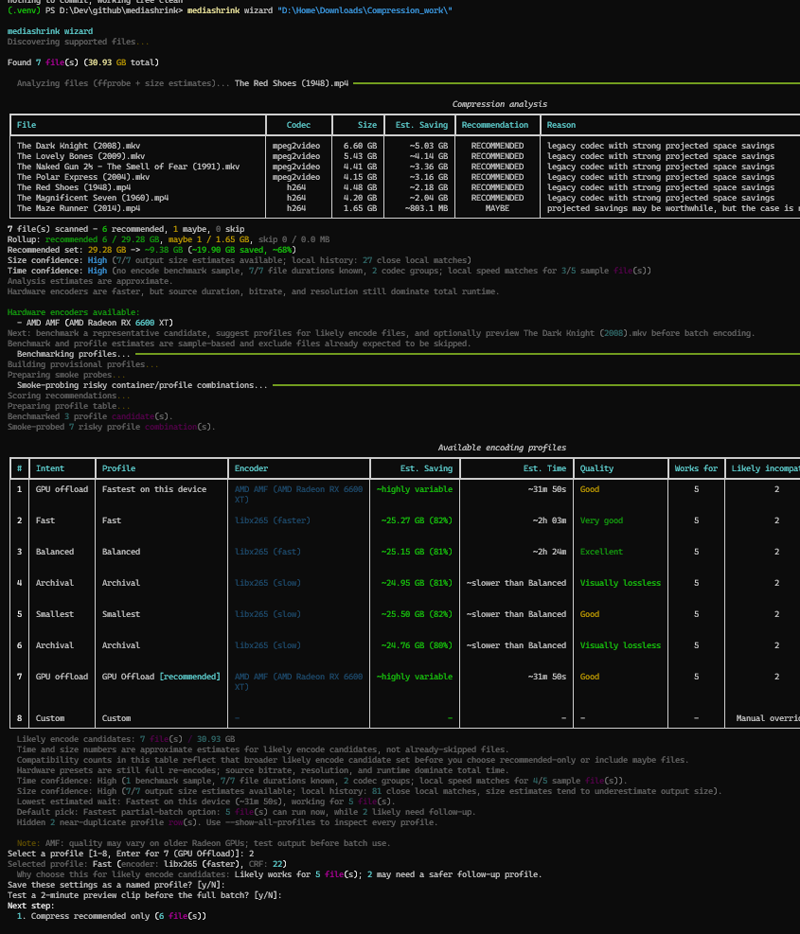Click 'The Dark Knight (2008).mkv' in the File column
This screenshot has height=934, width=800.
coord(79,146)
